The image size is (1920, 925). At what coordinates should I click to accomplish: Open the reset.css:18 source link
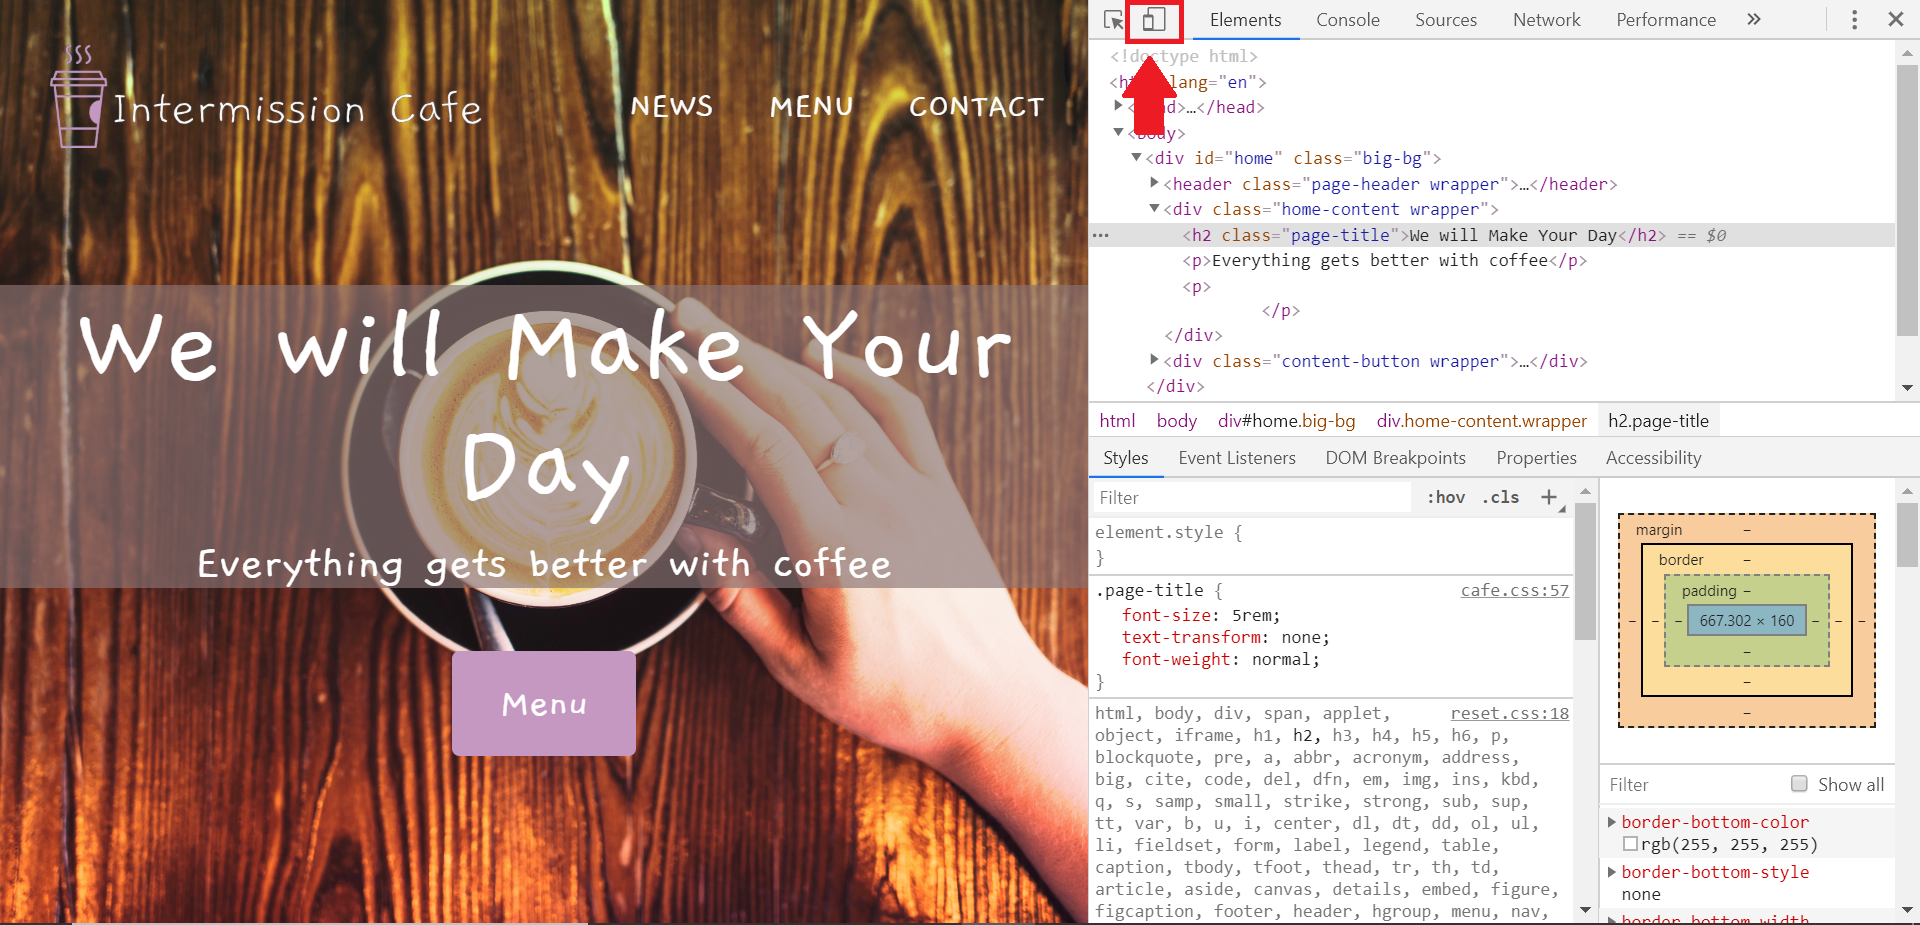click(x=1509, y=713)
